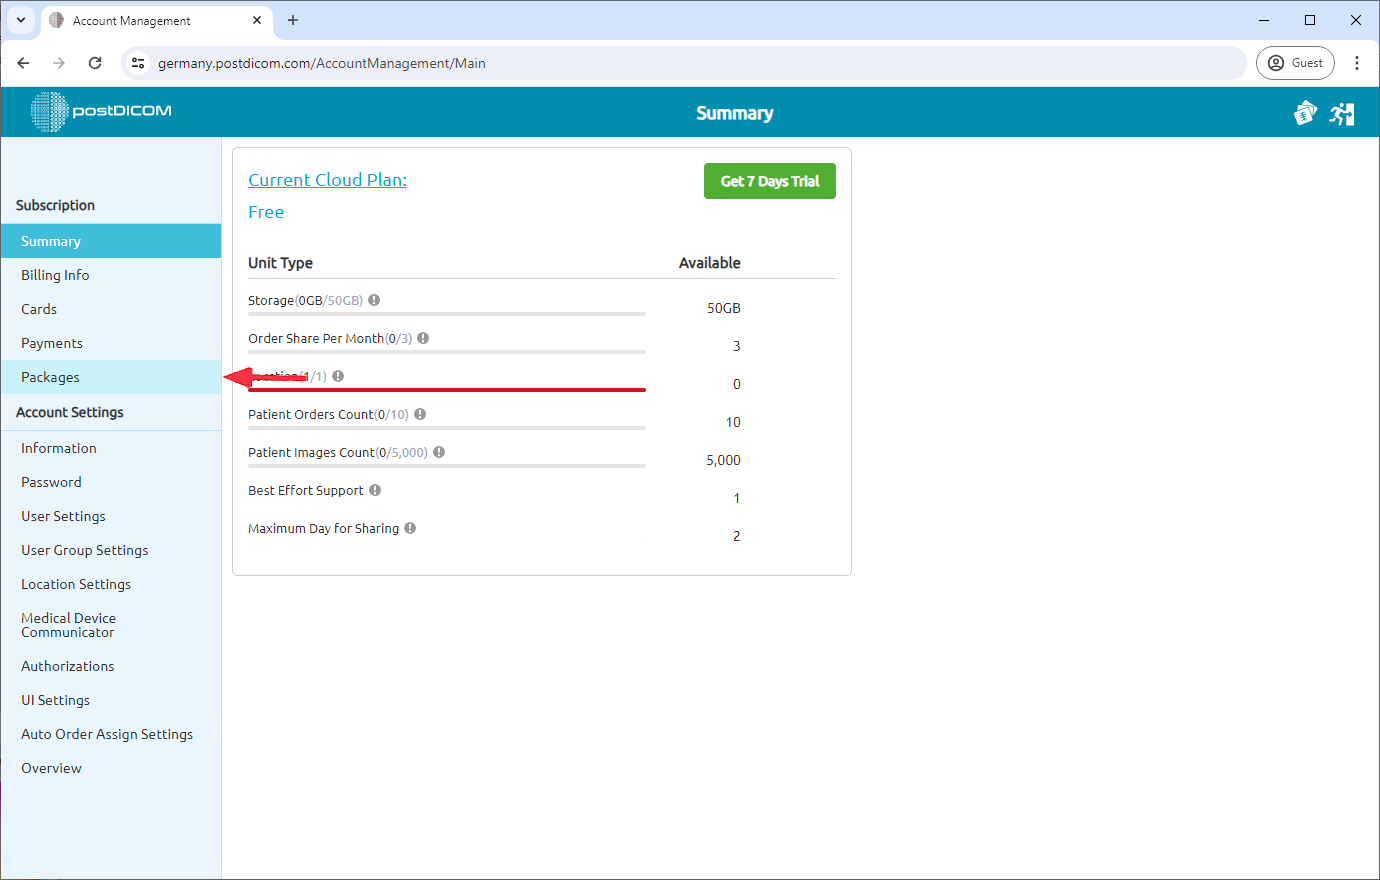Viewport: 1380px width, 880px height.
Task: Click the Maximum Day for Sharing info icon
Action: pos(410,528)
